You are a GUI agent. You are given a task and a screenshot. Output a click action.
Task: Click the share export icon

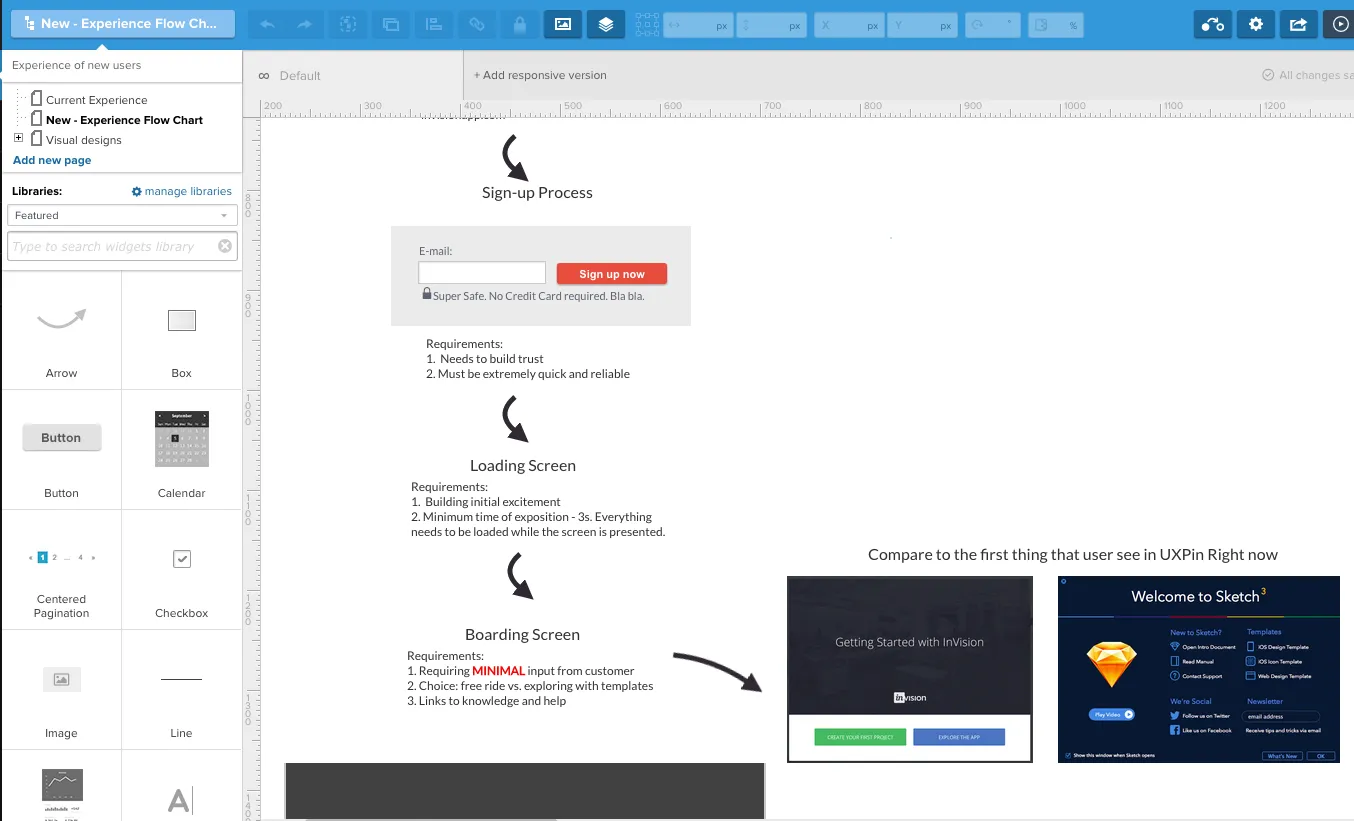click(1298, 24)
